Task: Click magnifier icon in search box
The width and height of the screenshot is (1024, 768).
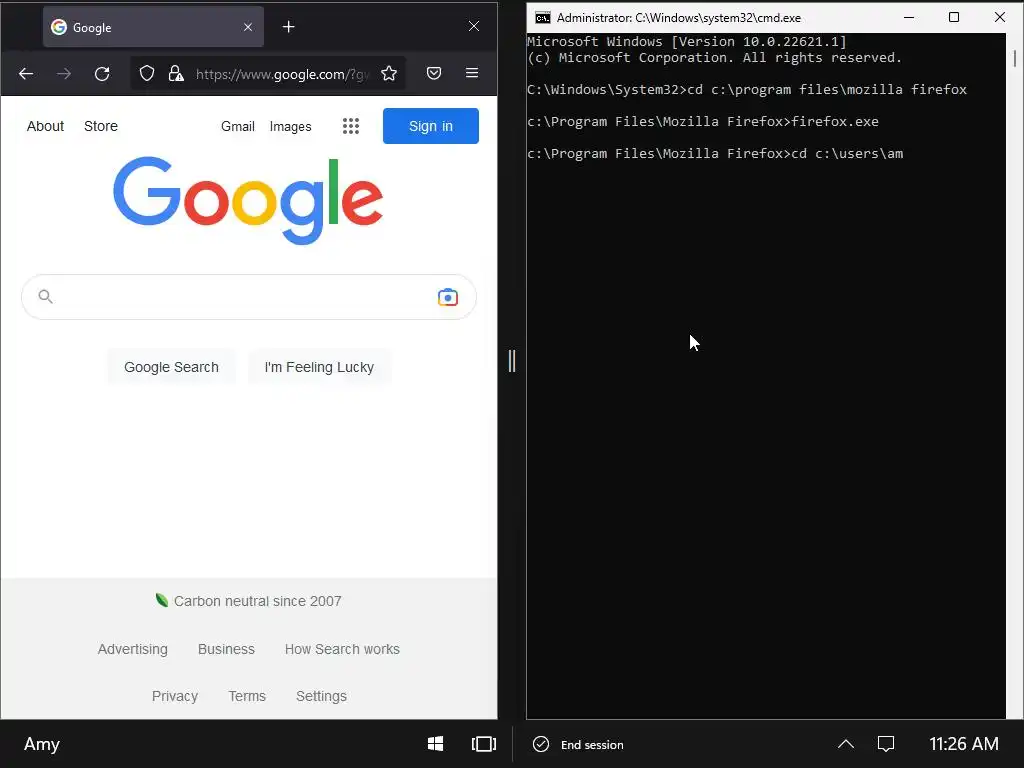Action: tap(45, 296)
